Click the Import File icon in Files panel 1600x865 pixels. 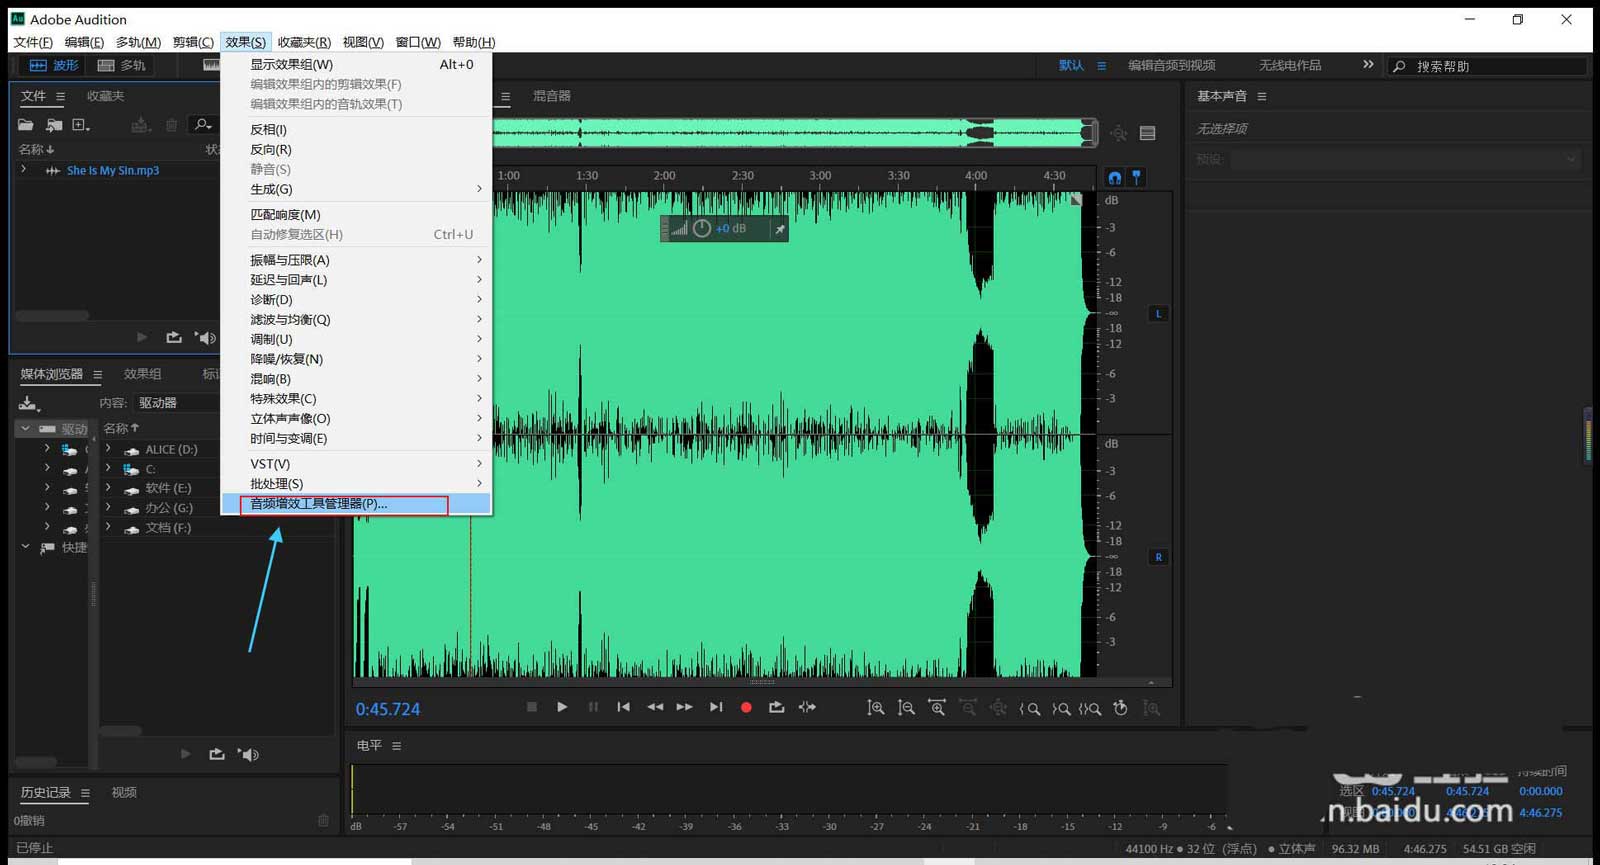click(x=54, y=125)
